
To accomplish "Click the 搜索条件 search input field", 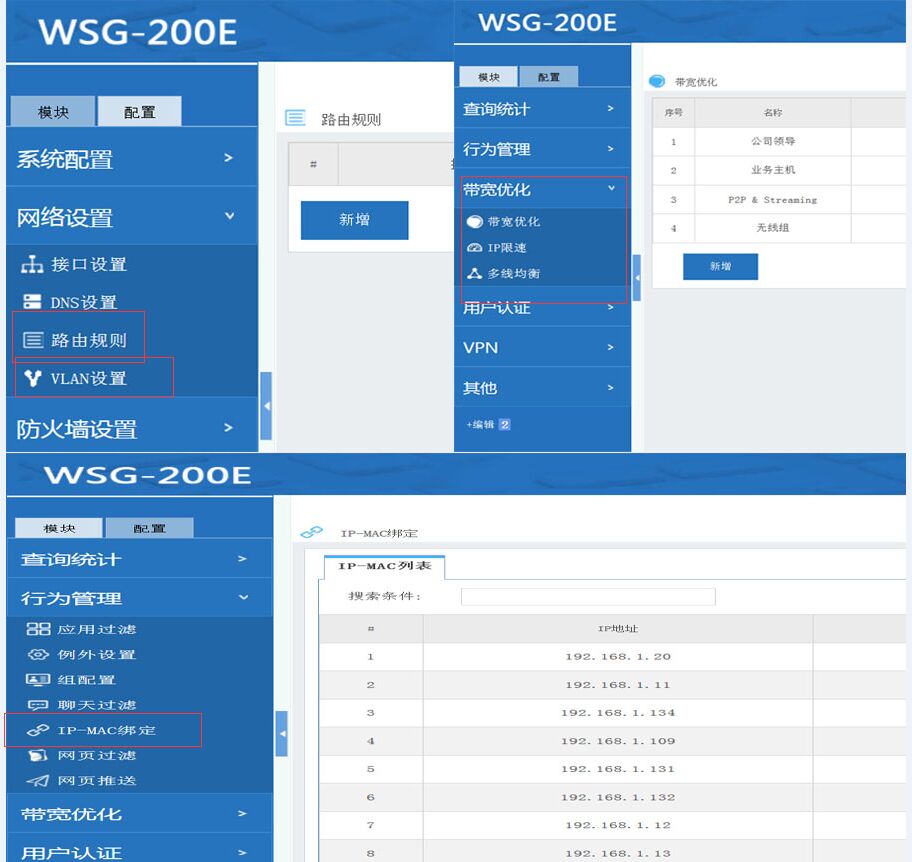I will (587, 597).
